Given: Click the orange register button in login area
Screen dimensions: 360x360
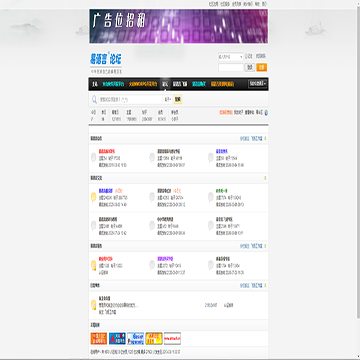Looking at the screenshot, I should (262, 67).
